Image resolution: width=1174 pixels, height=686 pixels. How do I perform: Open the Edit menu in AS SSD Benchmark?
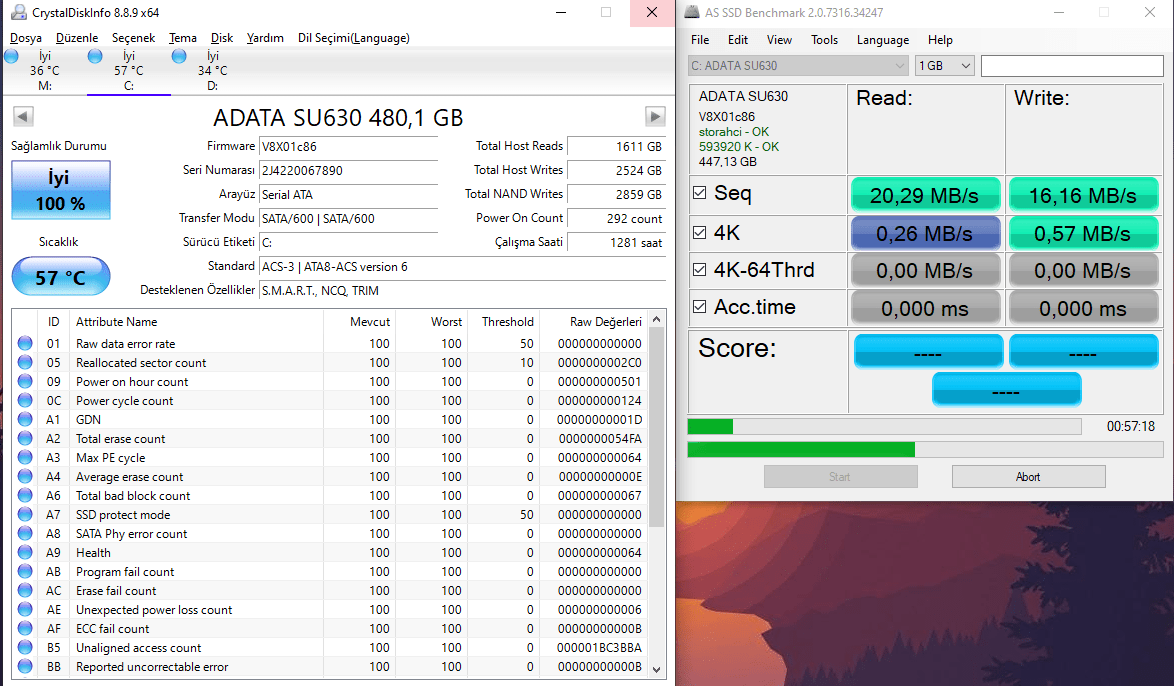[737, 40]
